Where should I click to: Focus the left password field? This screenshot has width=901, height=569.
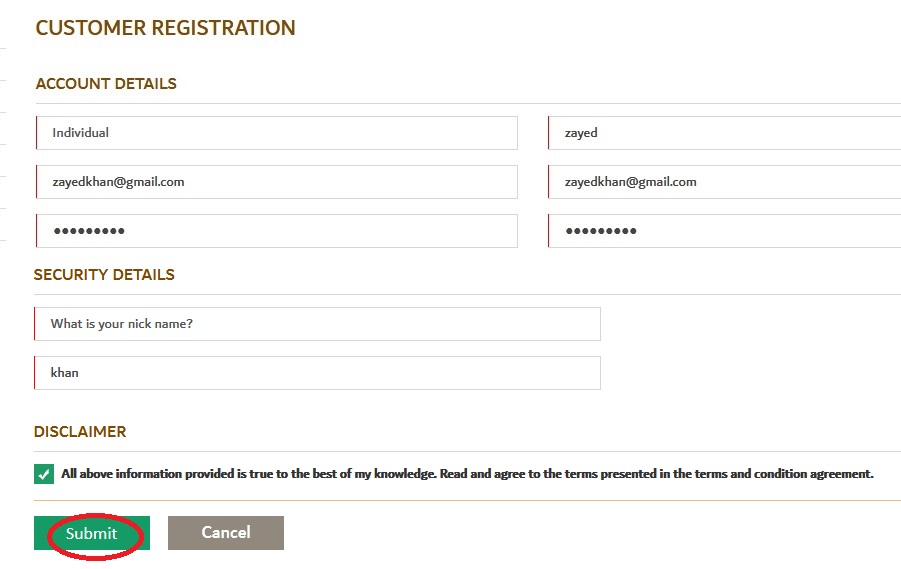click(x=276, y=231)
